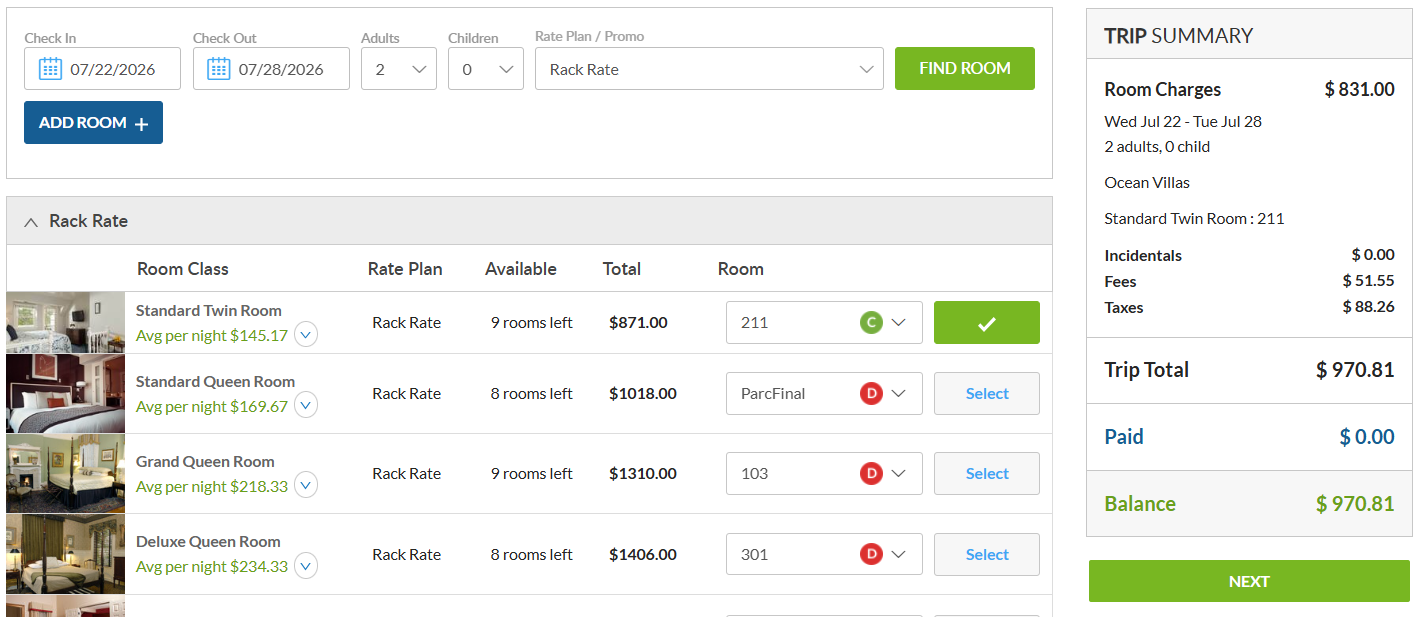Click 'Avg per night $145.17' text
This screenshot has height=617, width=1417.
click(x=212, y=335)
